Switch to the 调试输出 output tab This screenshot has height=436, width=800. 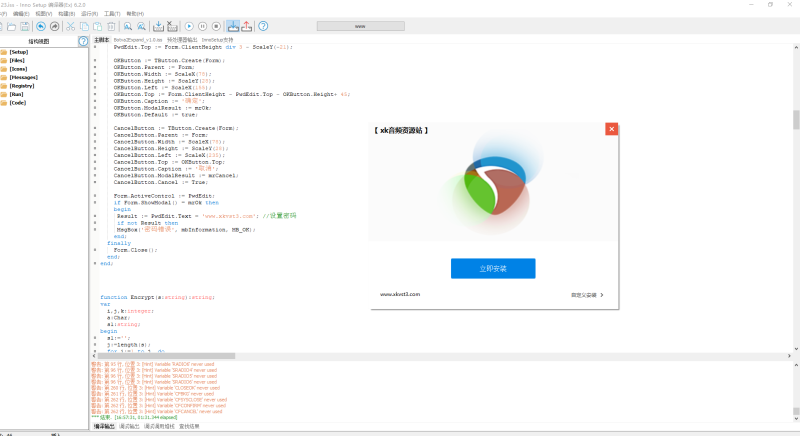click(x=129, y=426)
